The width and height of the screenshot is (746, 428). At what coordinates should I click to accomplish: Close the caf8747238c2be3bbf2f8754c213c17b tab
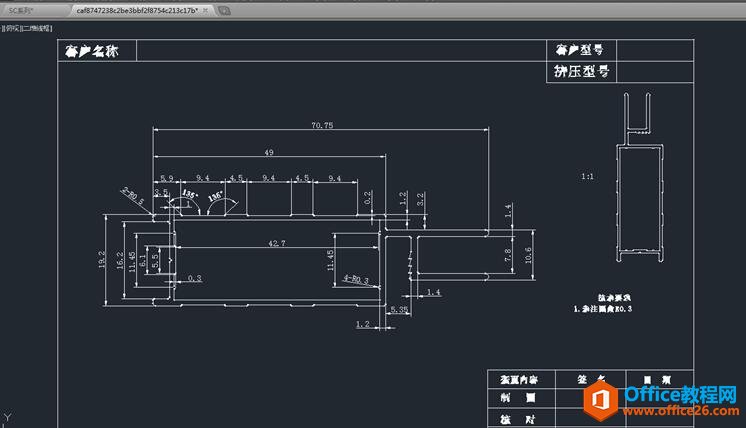(206, 10)
